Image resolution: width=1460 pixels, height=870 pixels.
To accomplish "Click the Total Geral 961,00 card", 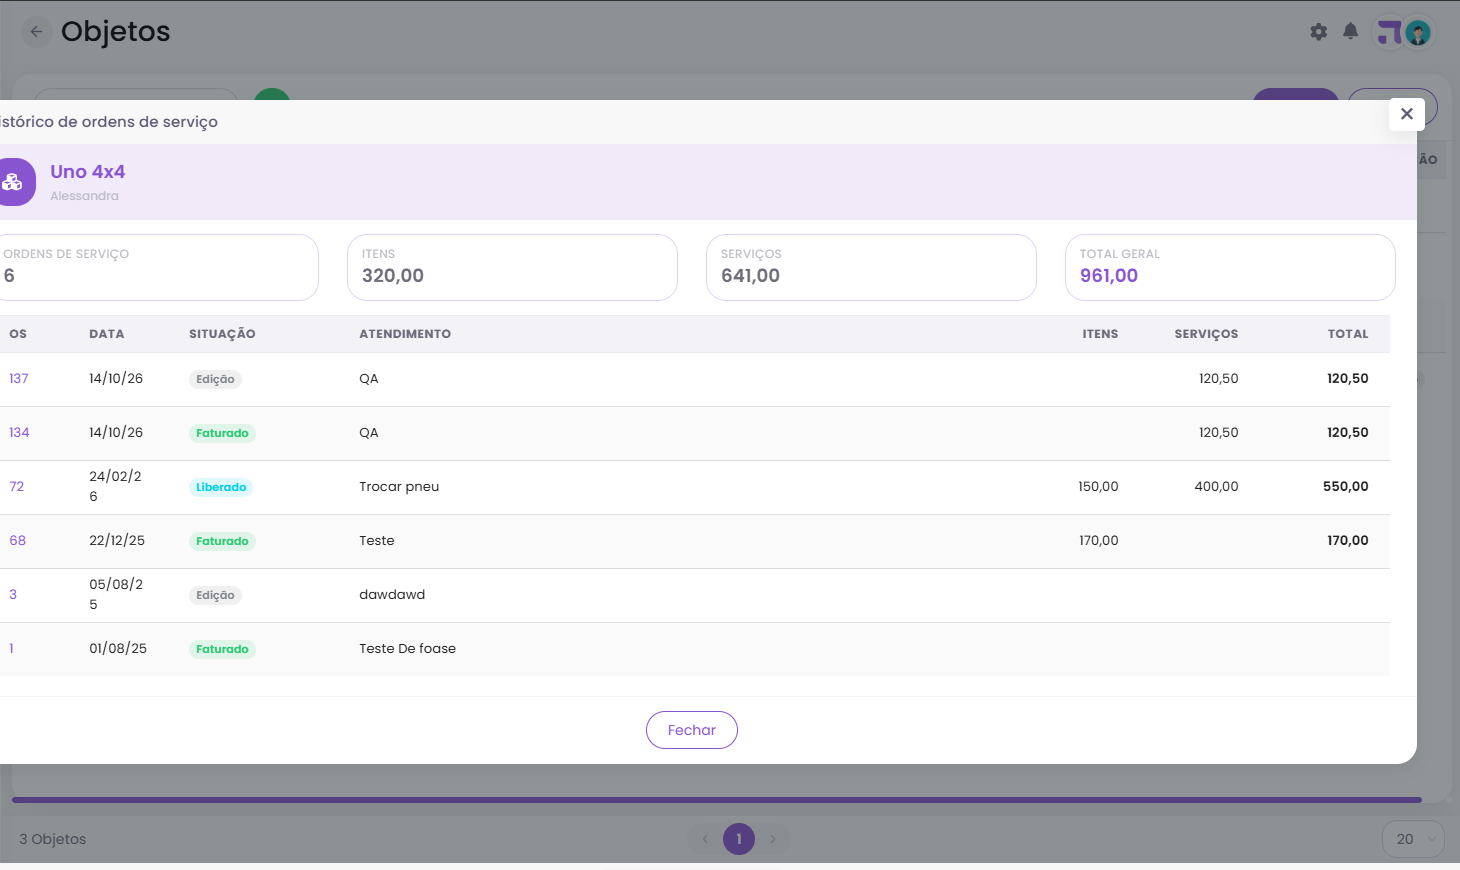I will pyautogui.click(x=1230, y=267).
